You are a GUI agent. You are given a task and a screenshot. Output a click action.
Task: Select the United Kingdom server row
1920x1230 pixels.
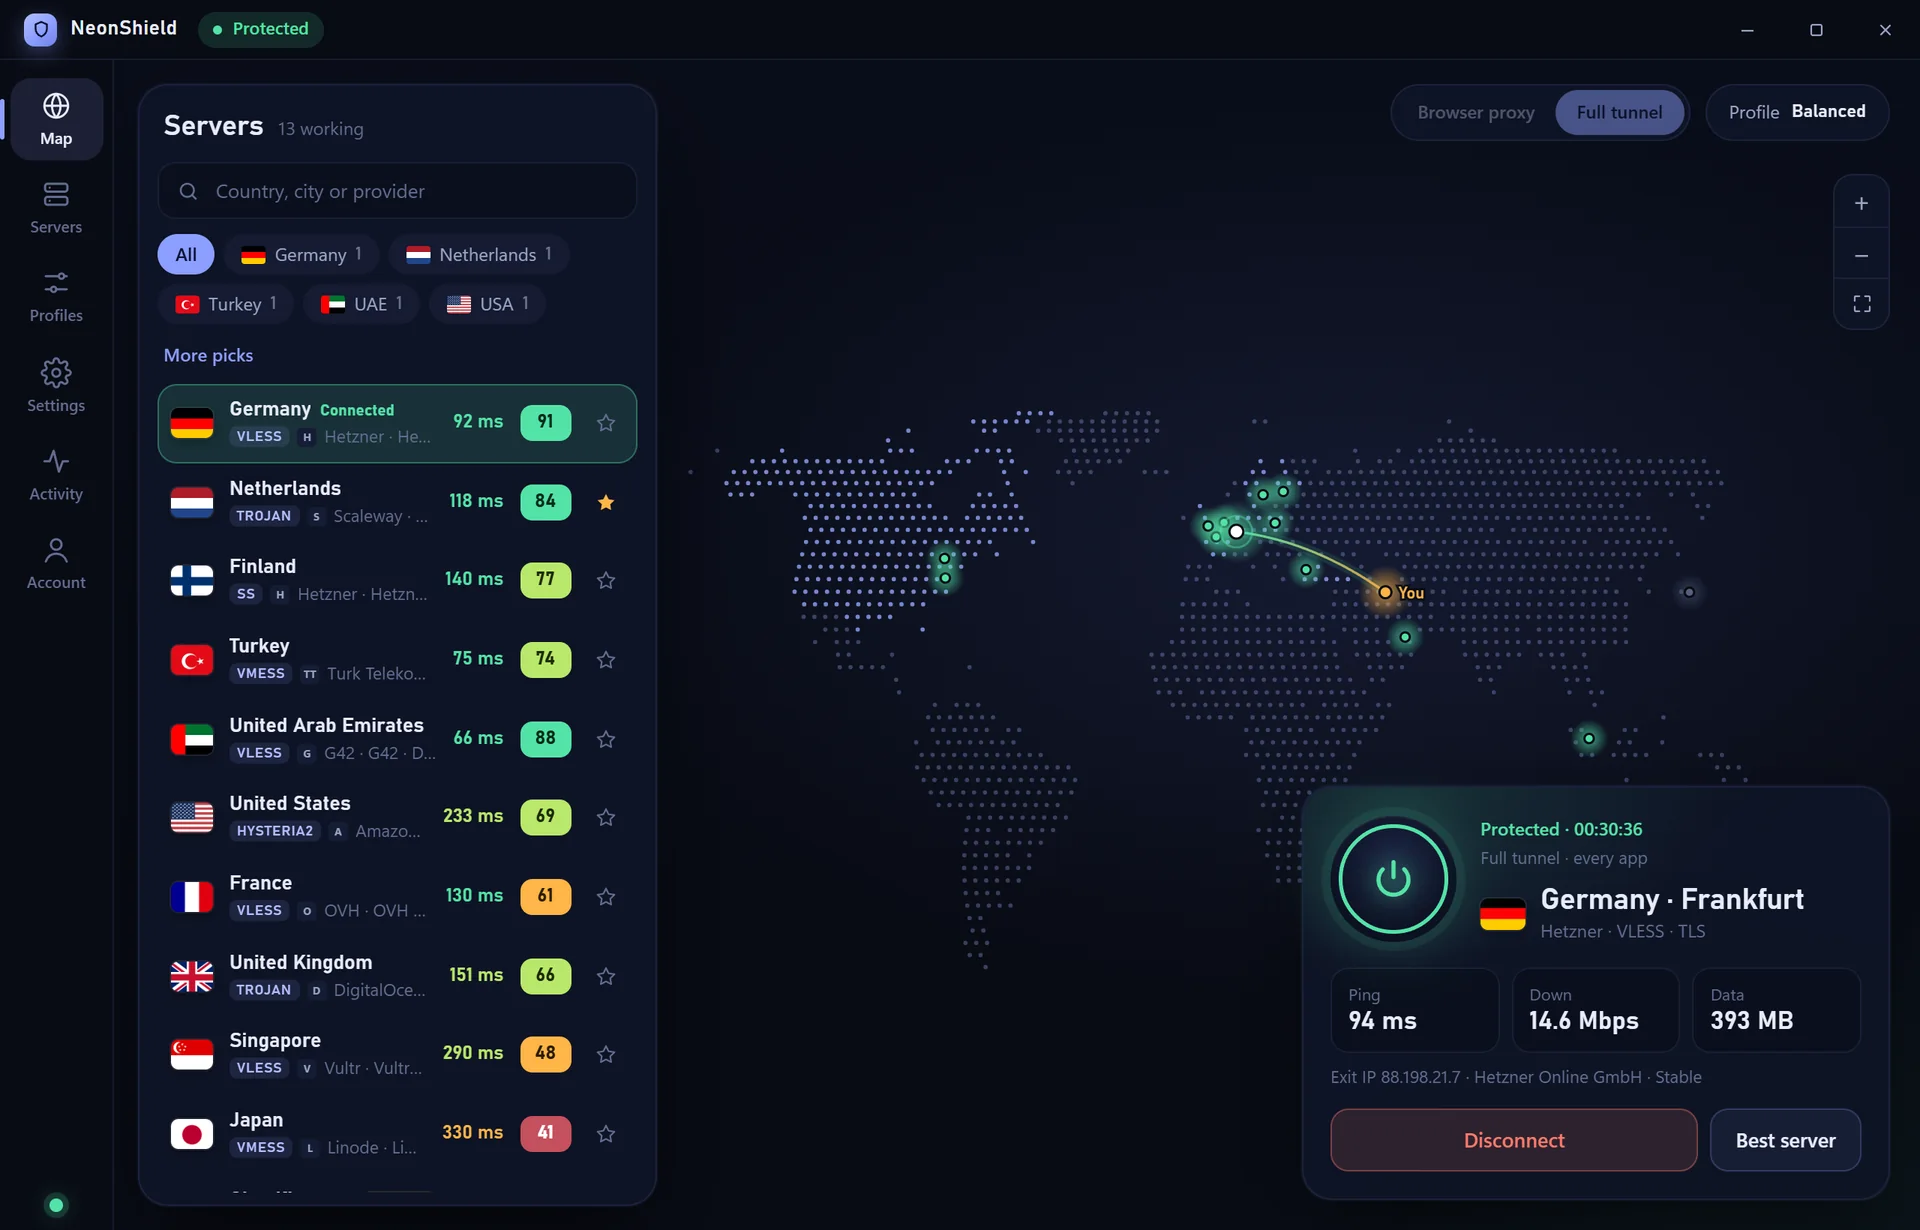(x=397, y=975)
